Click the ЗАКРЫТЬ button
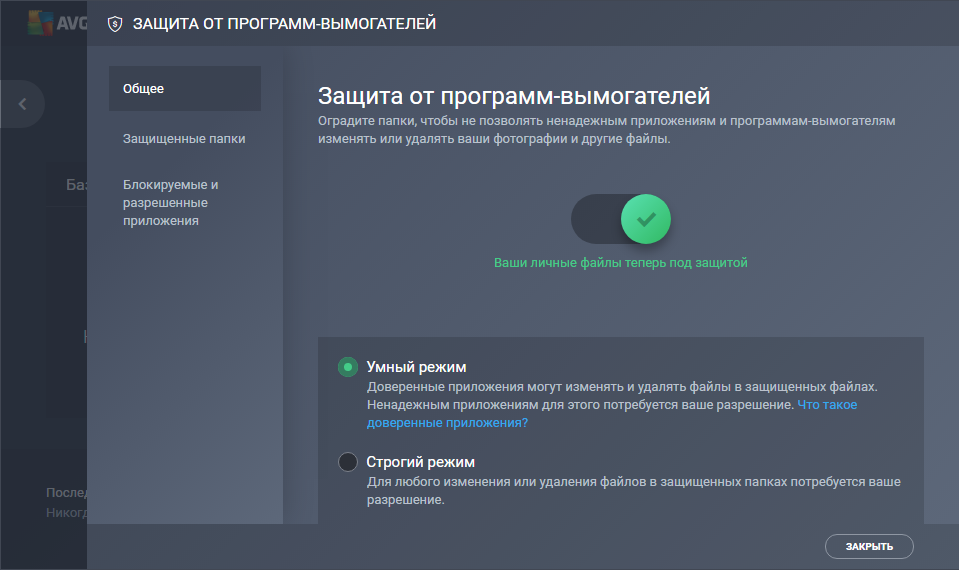The height and width of the screenshot is (570, 959). pos(869,546)
